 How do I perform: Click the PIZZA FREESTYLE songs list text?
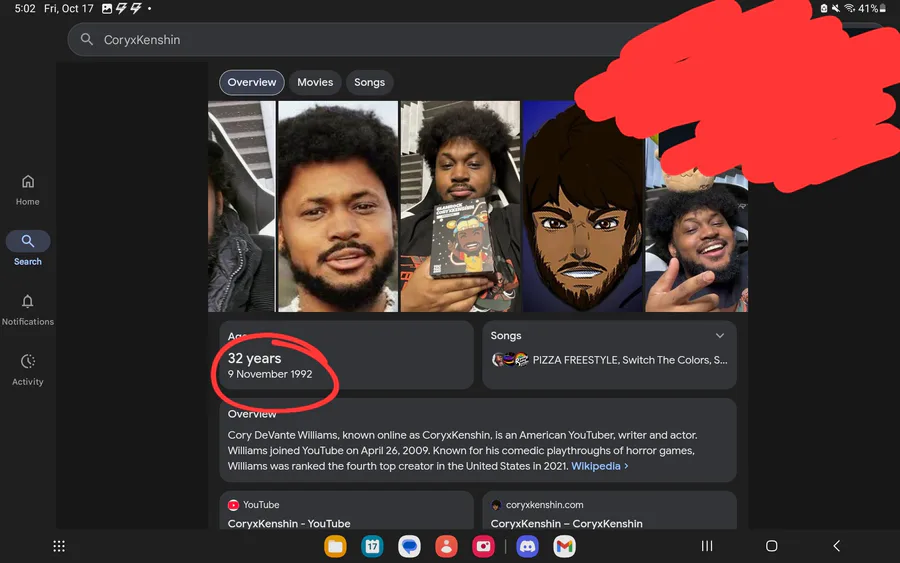pos(630,360)
